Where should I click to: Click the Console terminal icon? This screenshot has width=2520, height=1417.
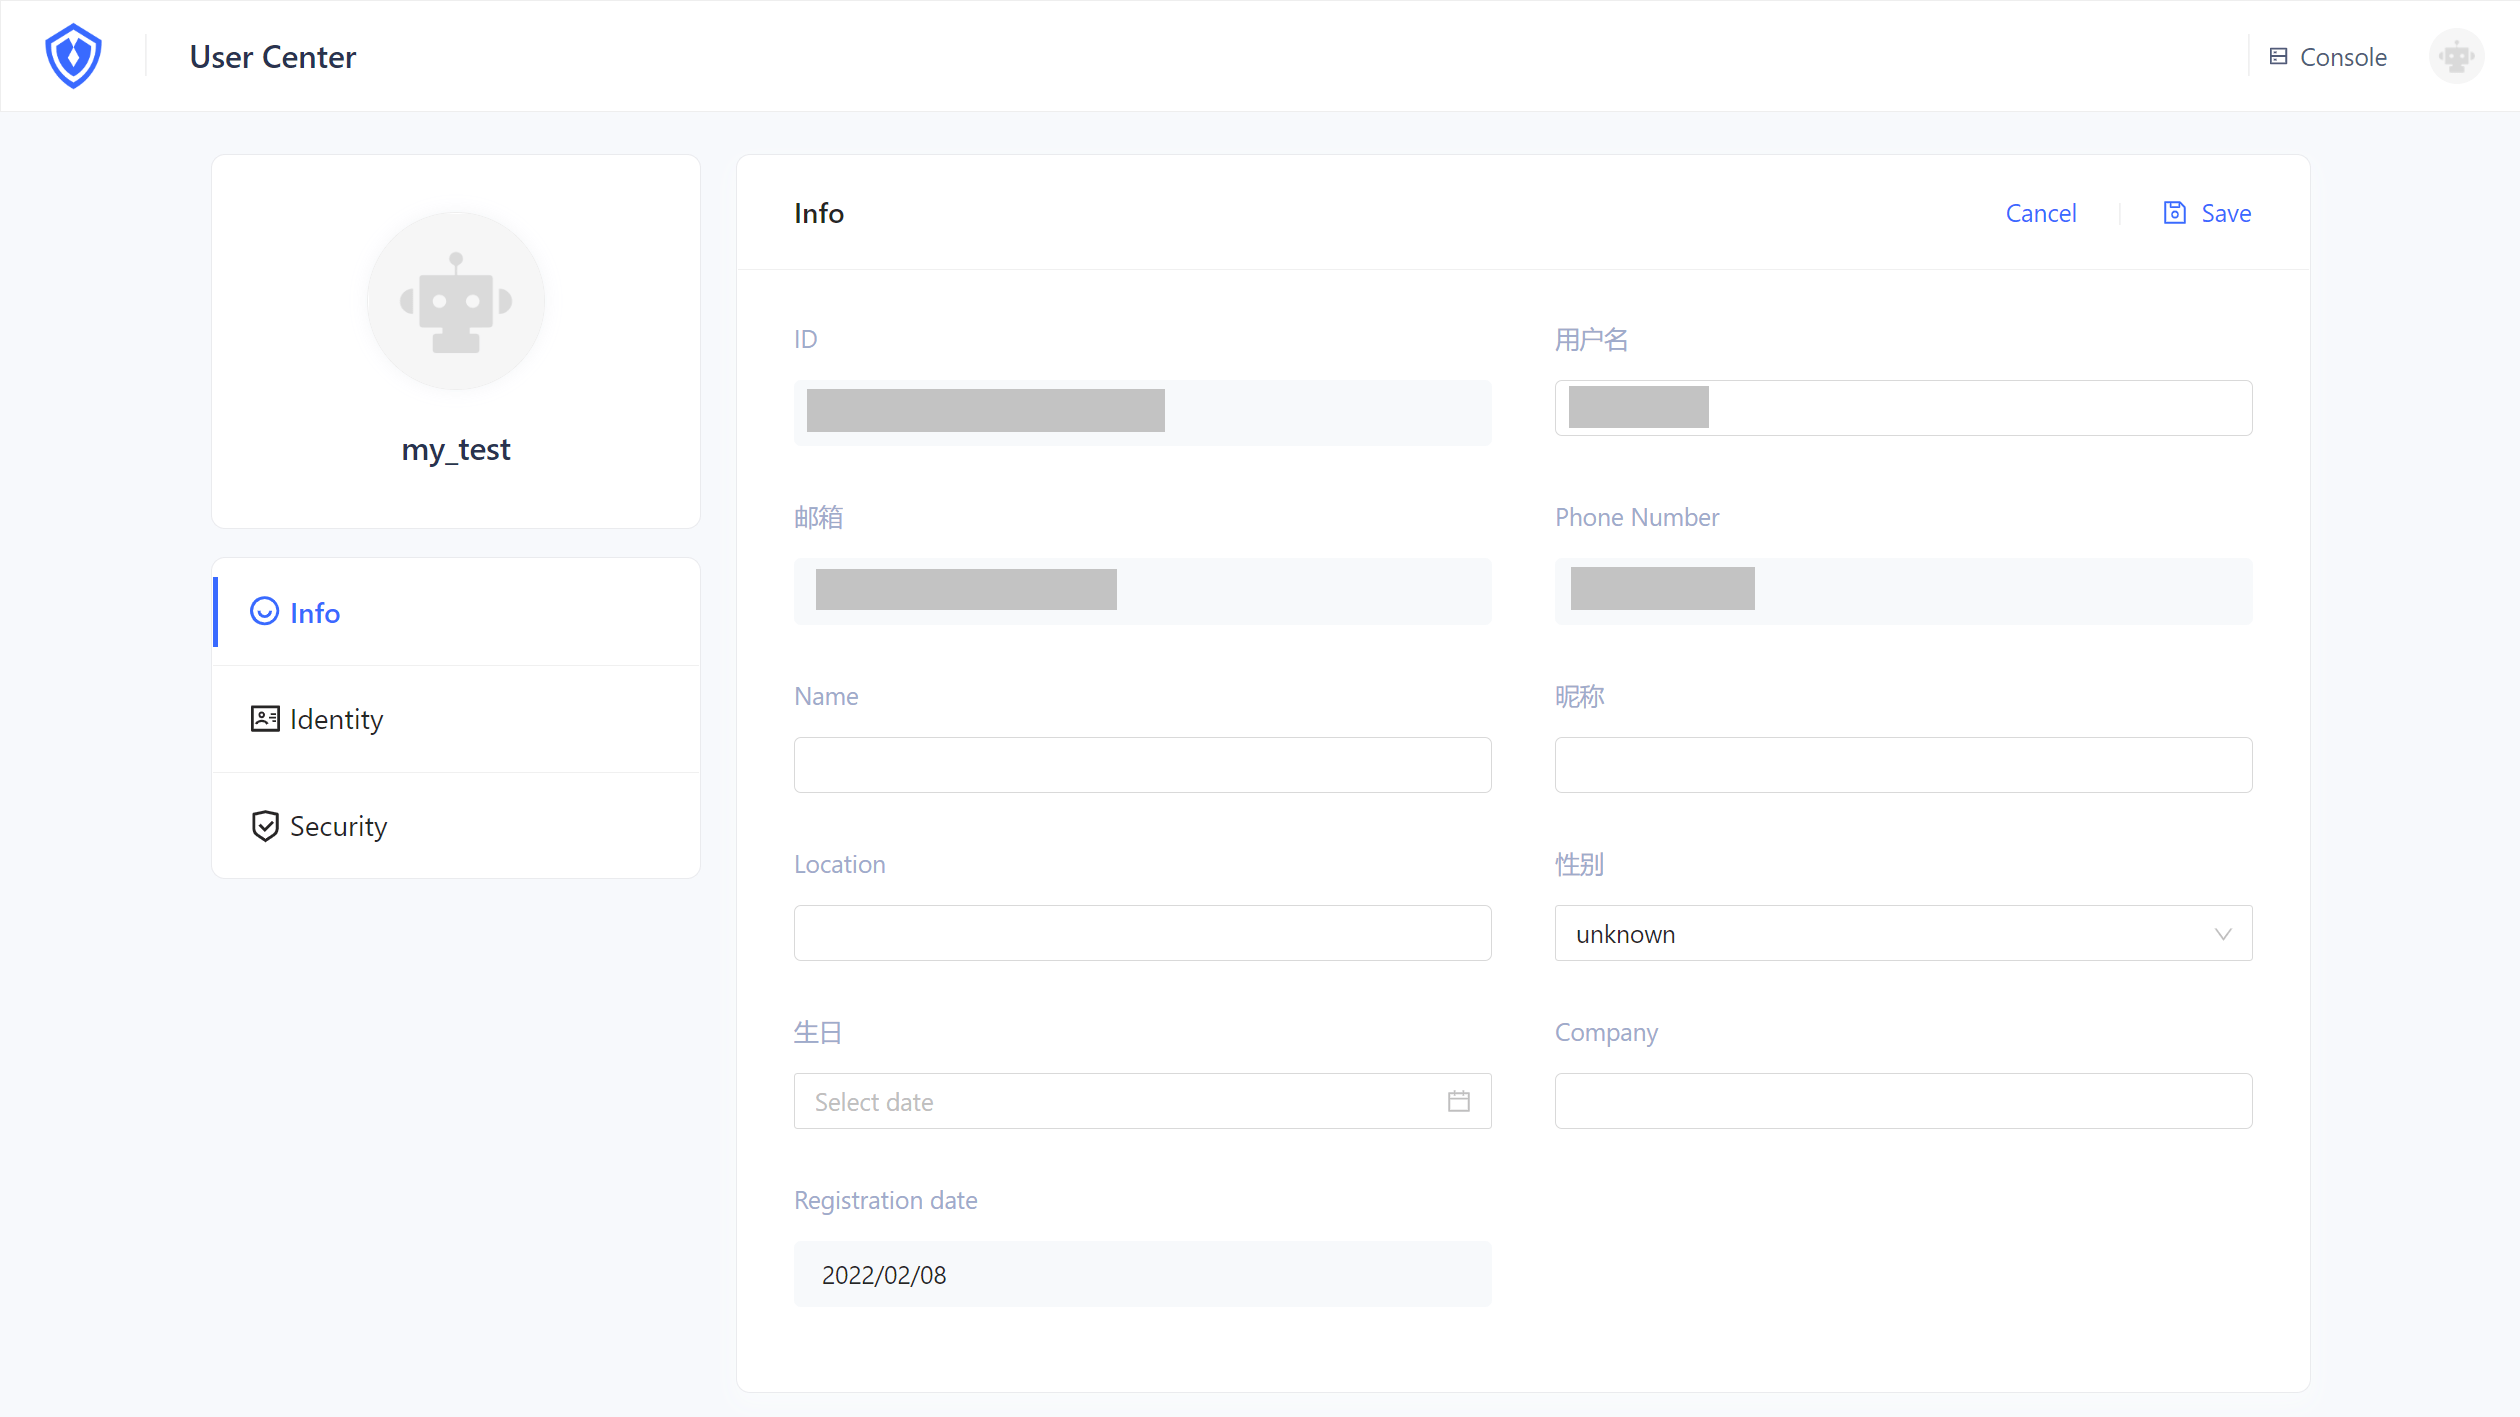(2278, 57)
